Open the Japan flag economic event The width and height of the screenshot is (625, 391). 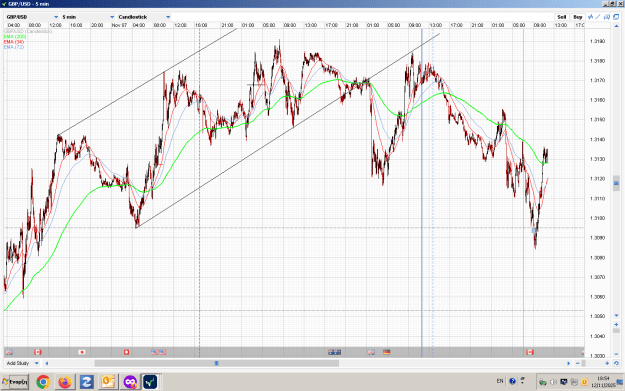[x=82, y=352]
